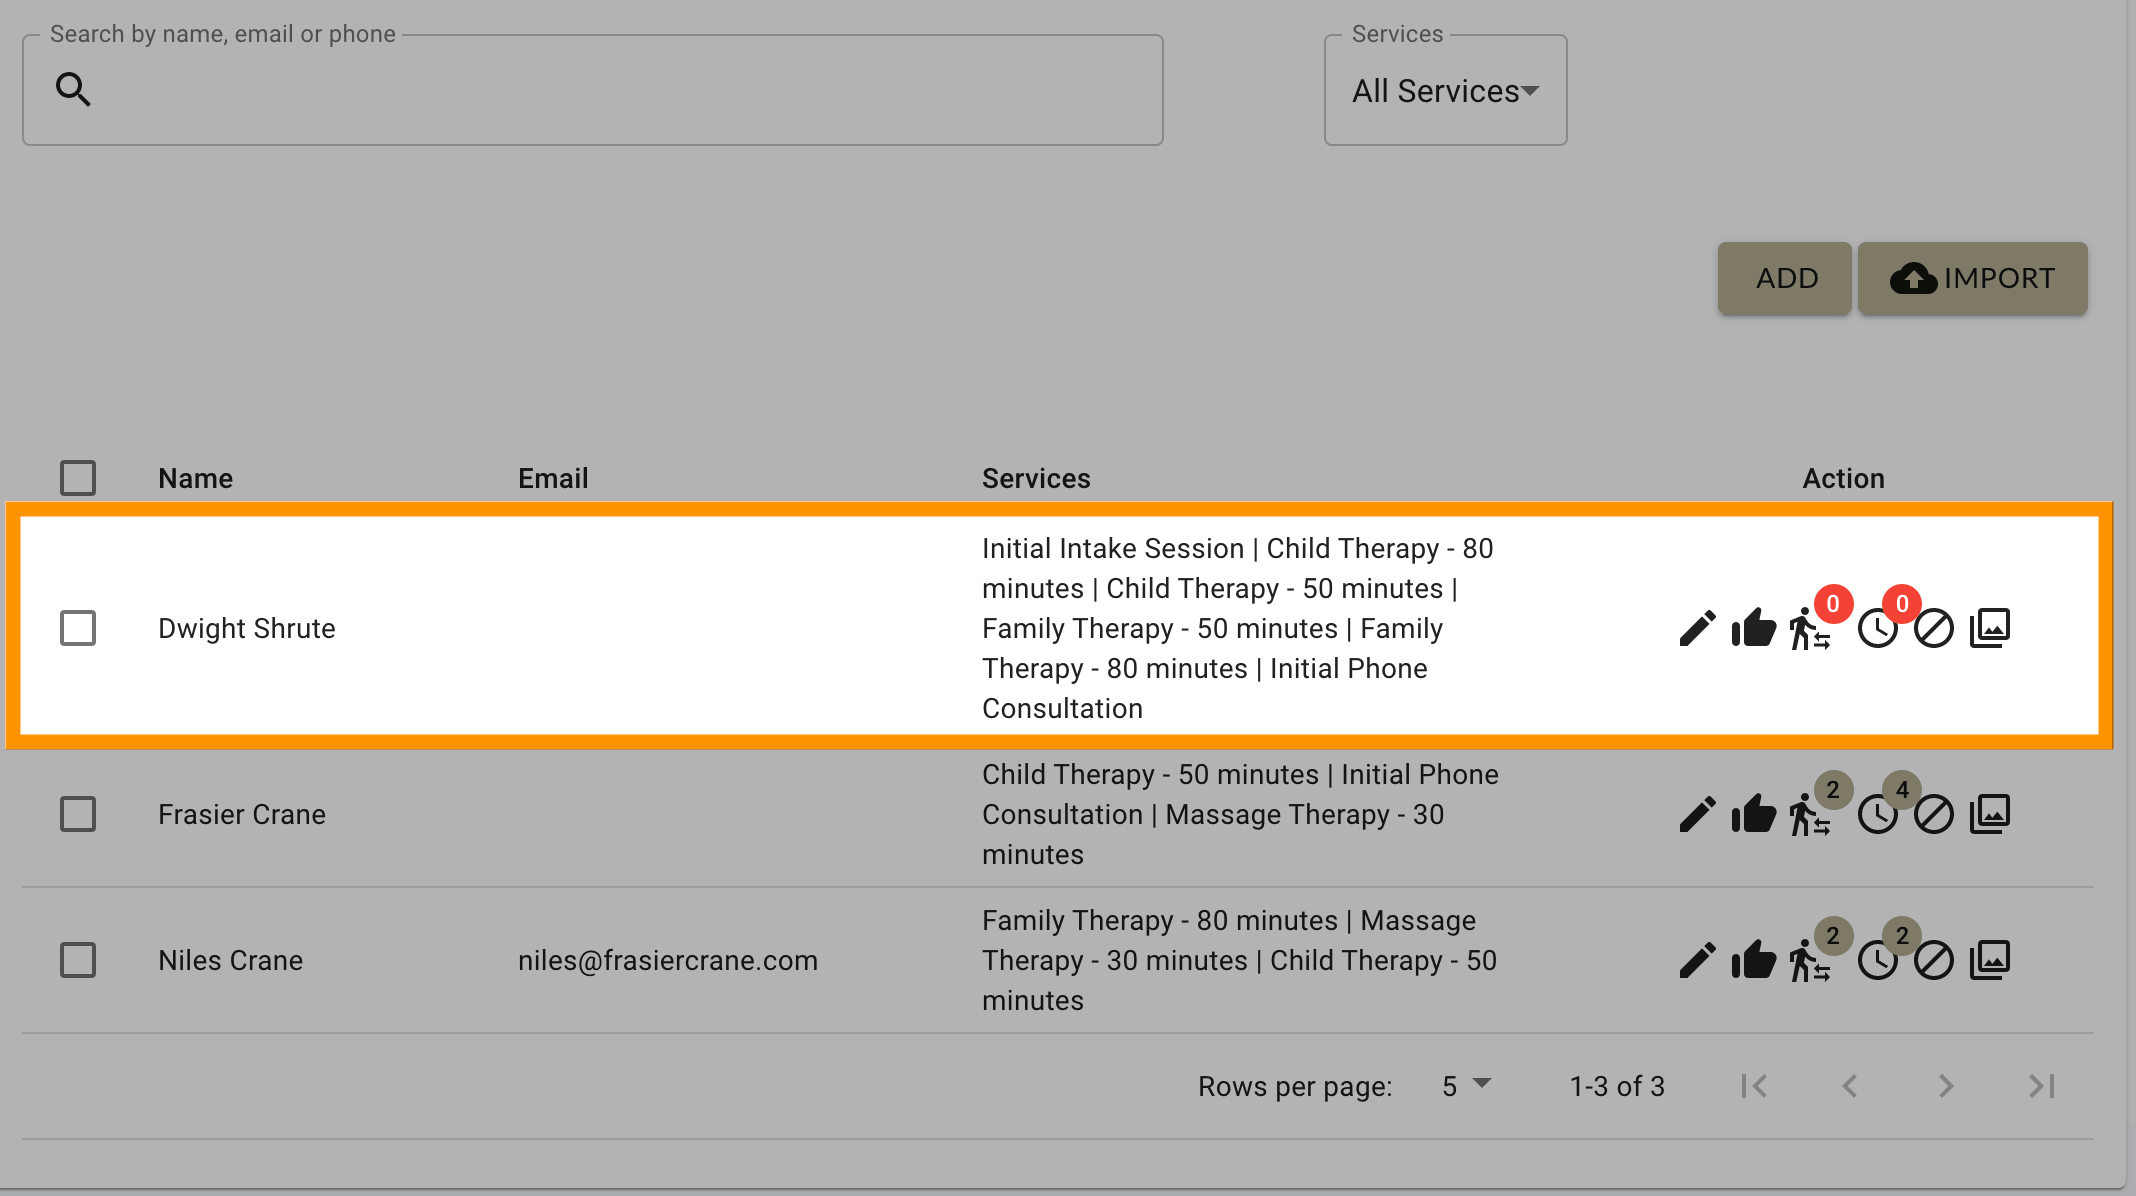Click the cancel/block icon for Frasier Crane
This screenshot has width=2136, height=1196.
coord(1935,814)
